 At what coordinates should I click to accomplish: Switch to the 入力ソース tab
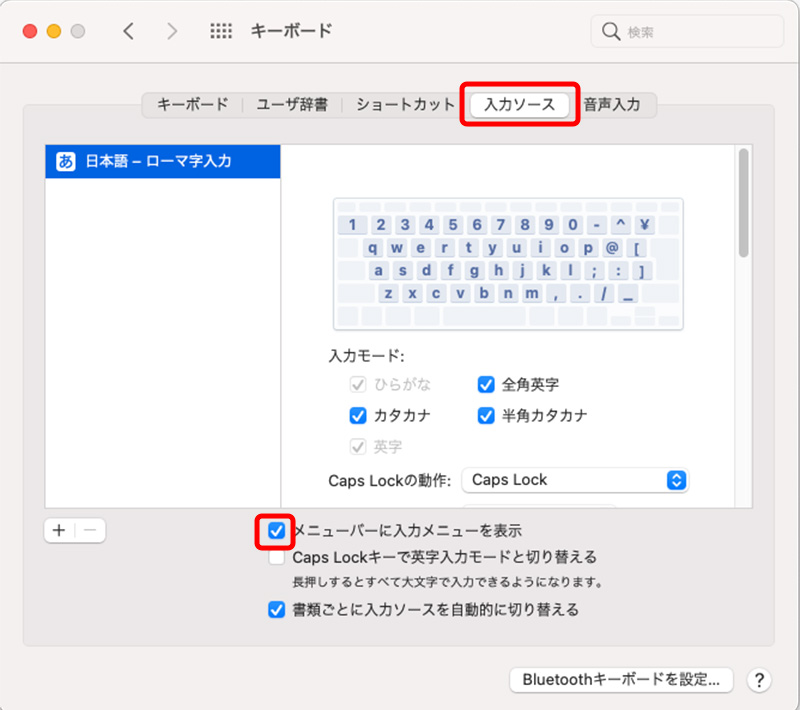pyautogui.click(x=519, y=103)
